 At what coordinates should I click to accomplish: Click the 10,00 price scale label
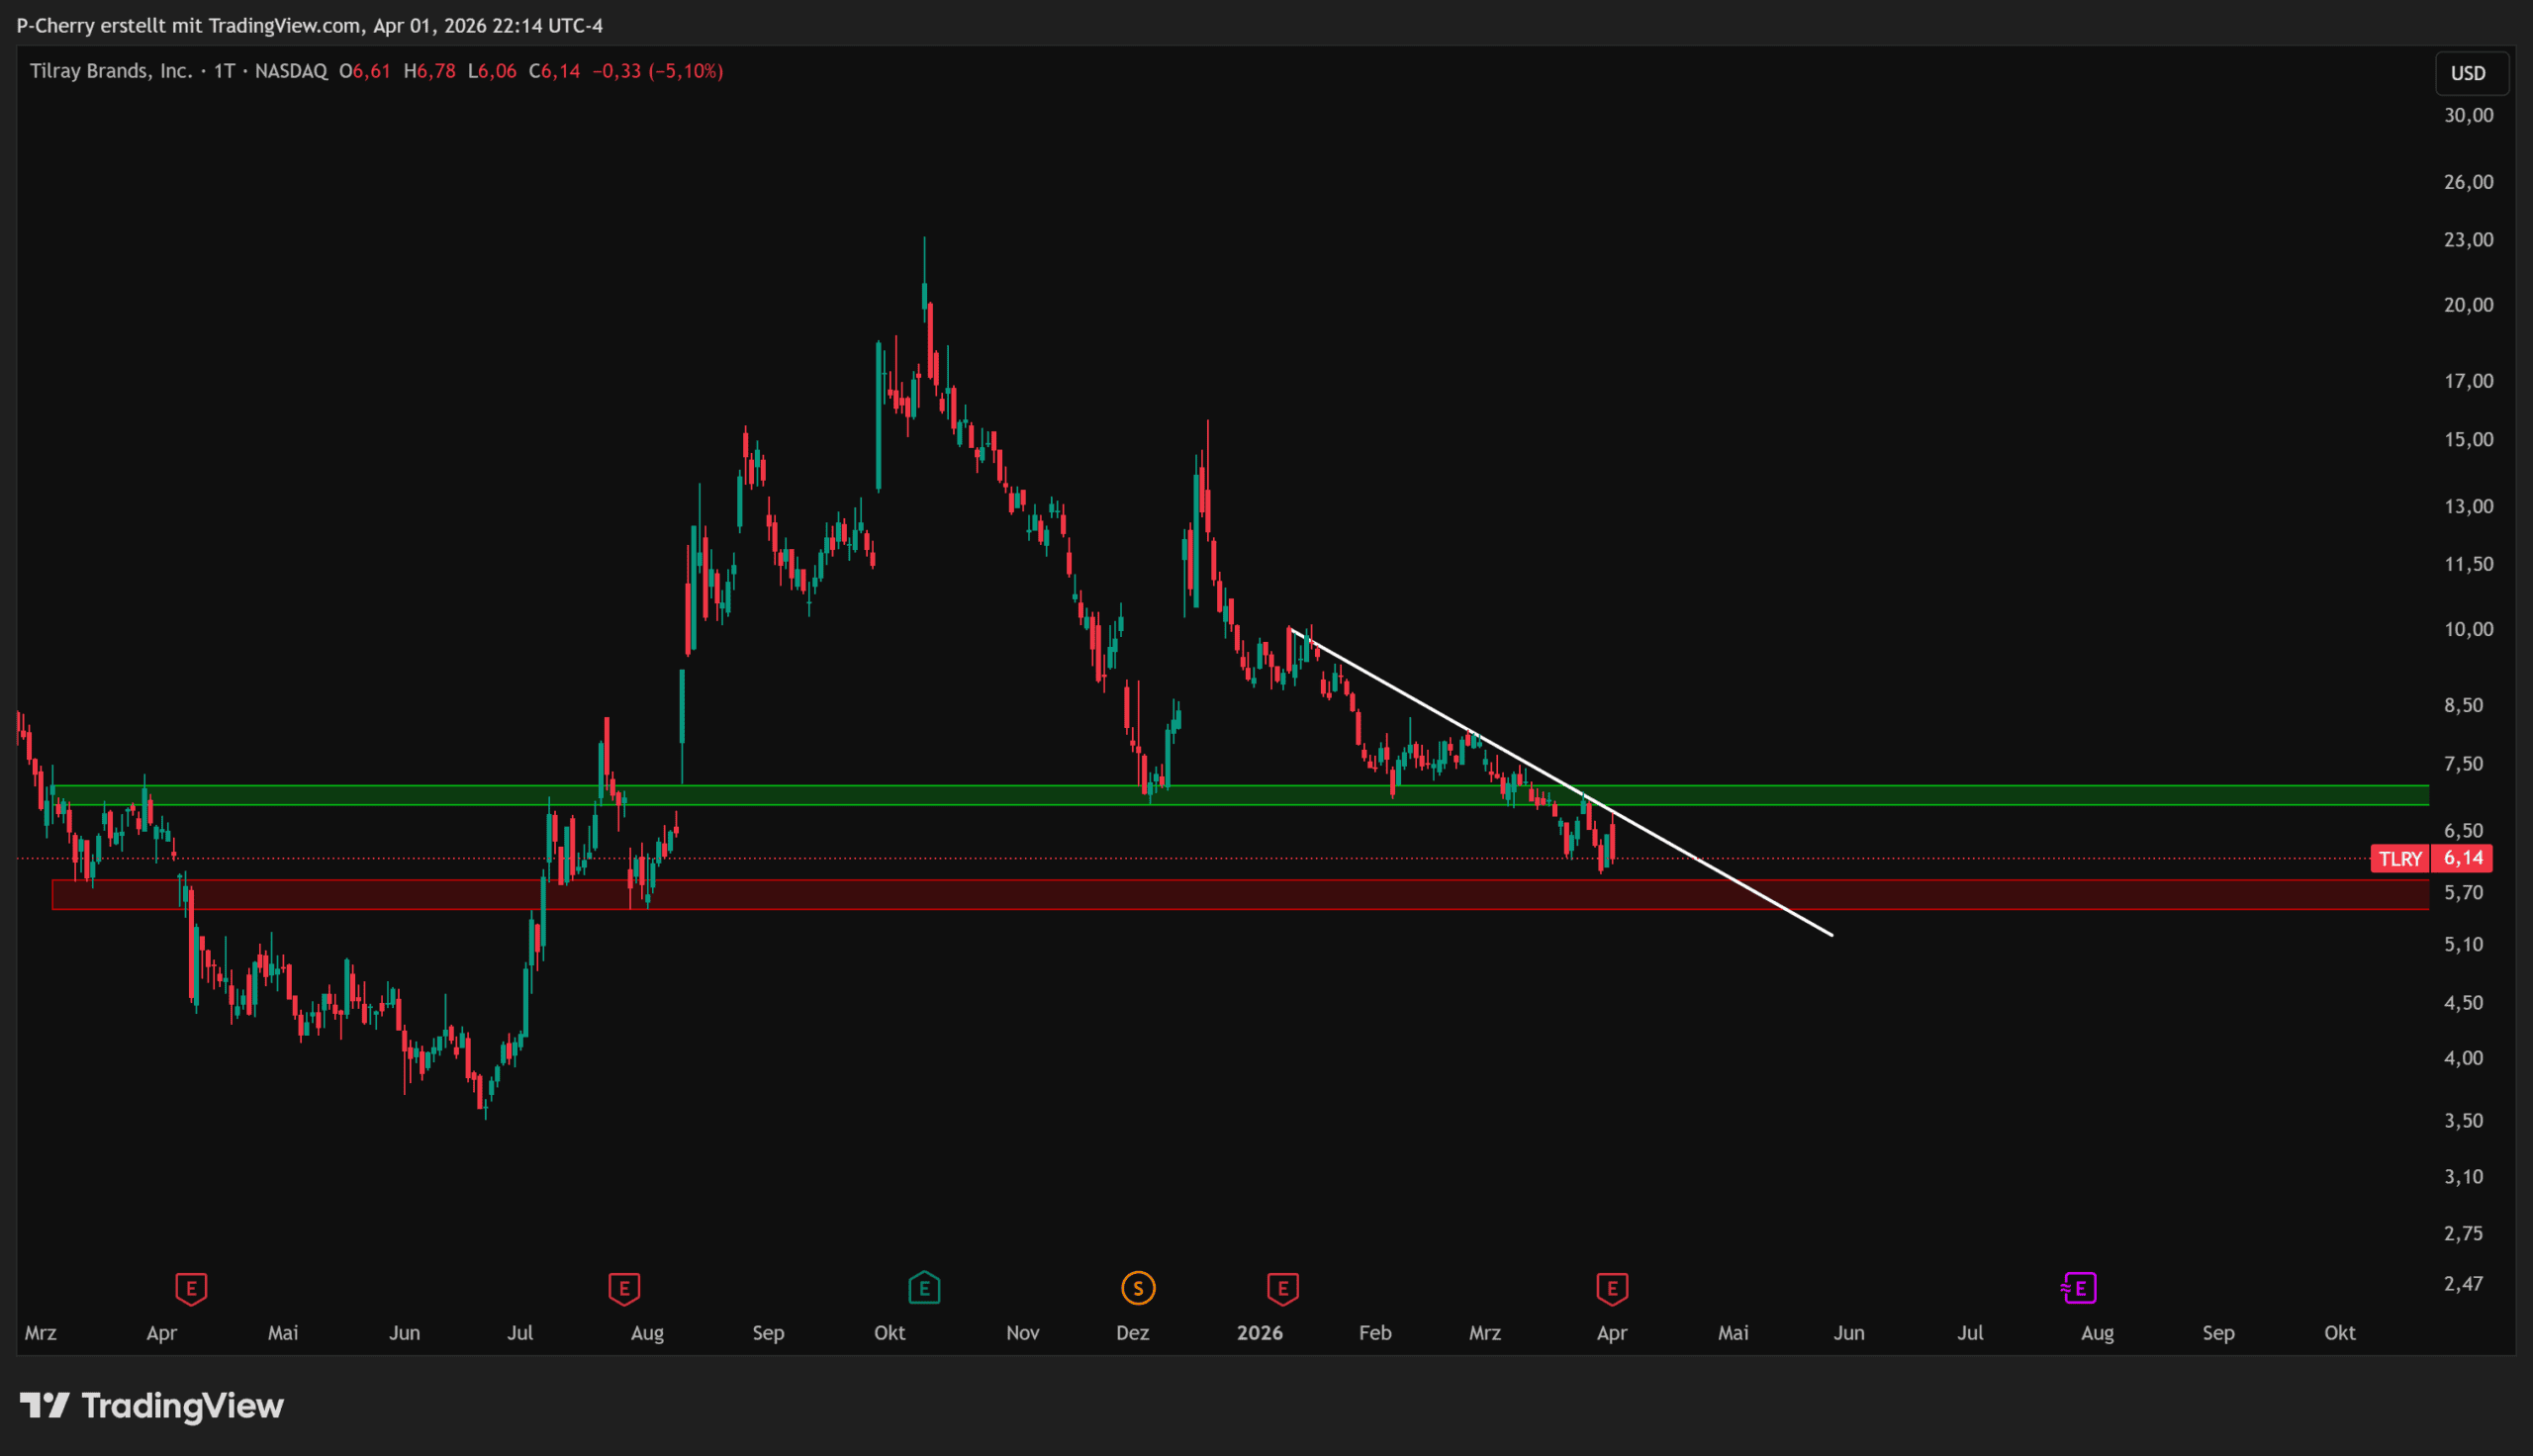(2468, 629)
